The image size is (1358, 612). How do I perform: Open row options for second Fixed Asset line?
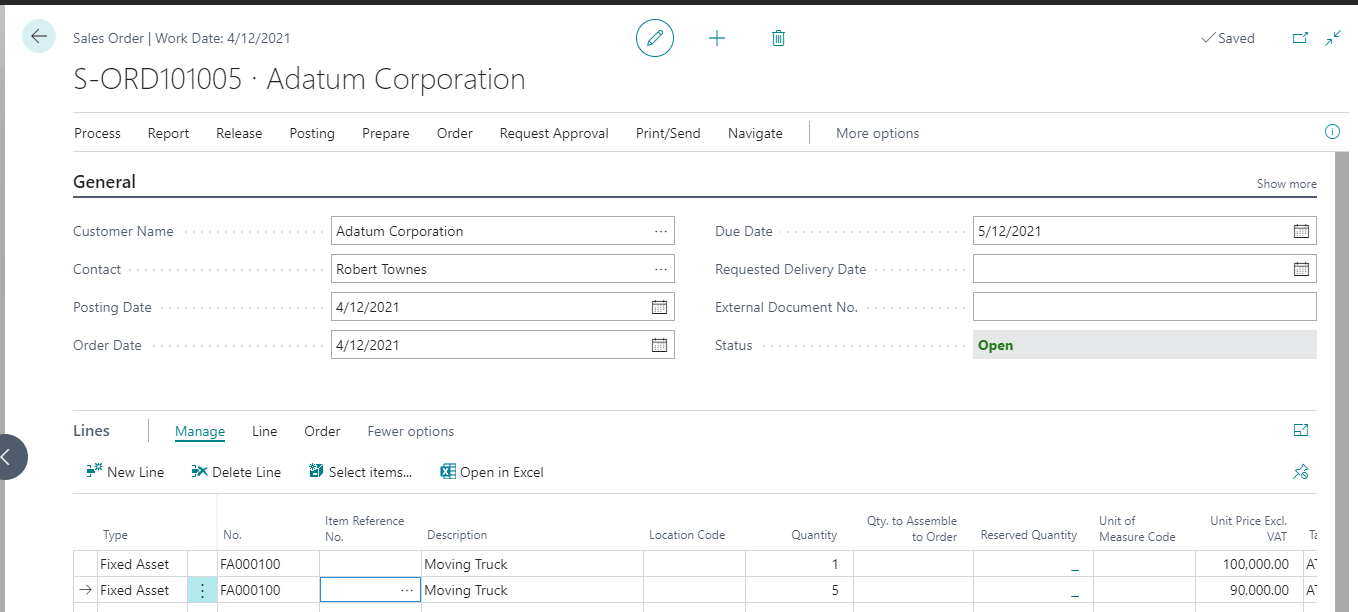(202, 590)
